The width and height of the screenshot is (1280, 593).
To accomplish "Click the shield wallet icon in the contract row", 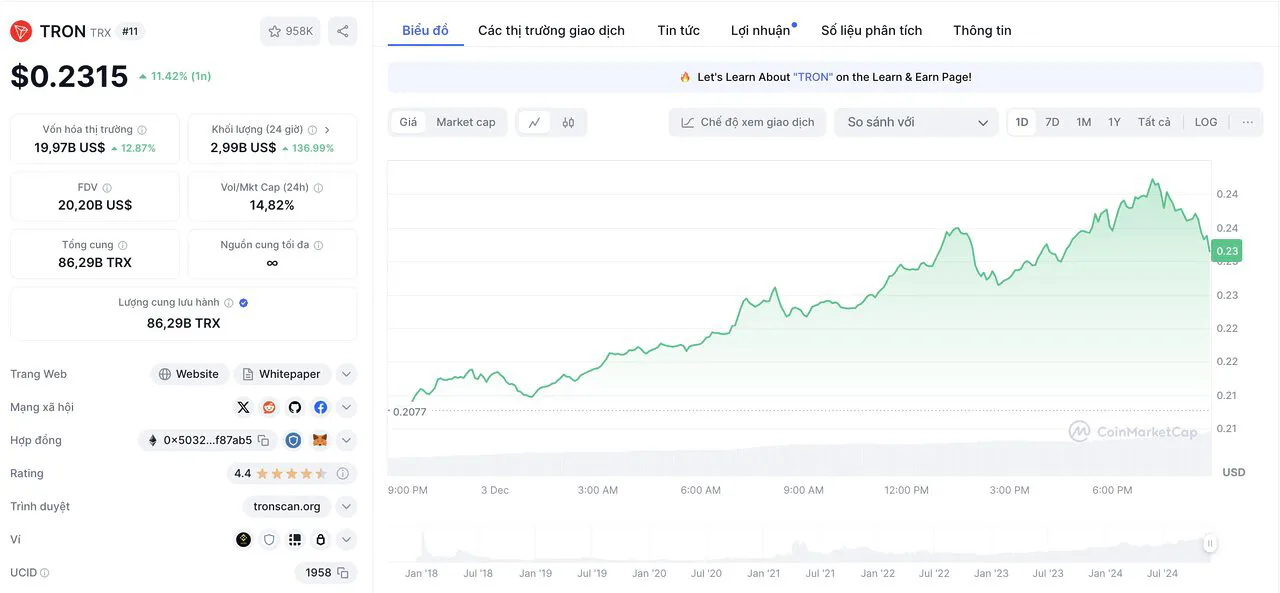I will tap(293, 440).
